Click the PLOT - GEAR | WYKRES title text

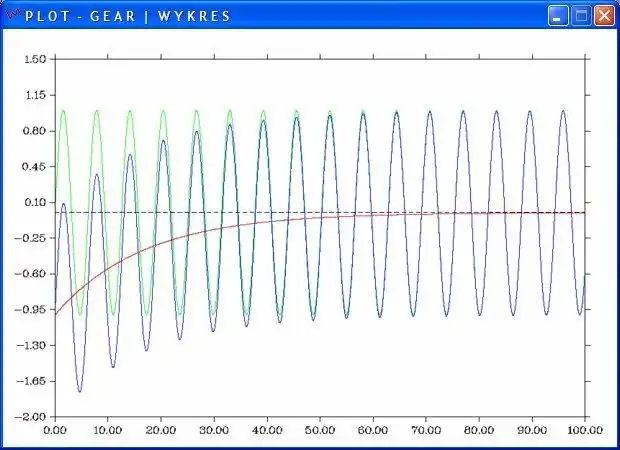128,16
